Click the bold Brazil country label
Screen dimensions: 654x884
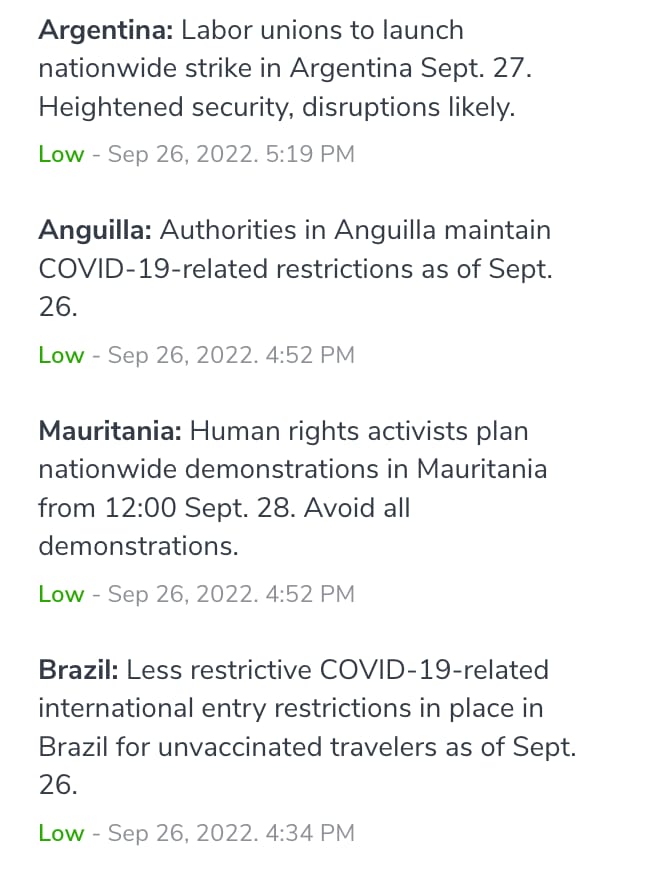pyautogui.click(x=78, y=670)
